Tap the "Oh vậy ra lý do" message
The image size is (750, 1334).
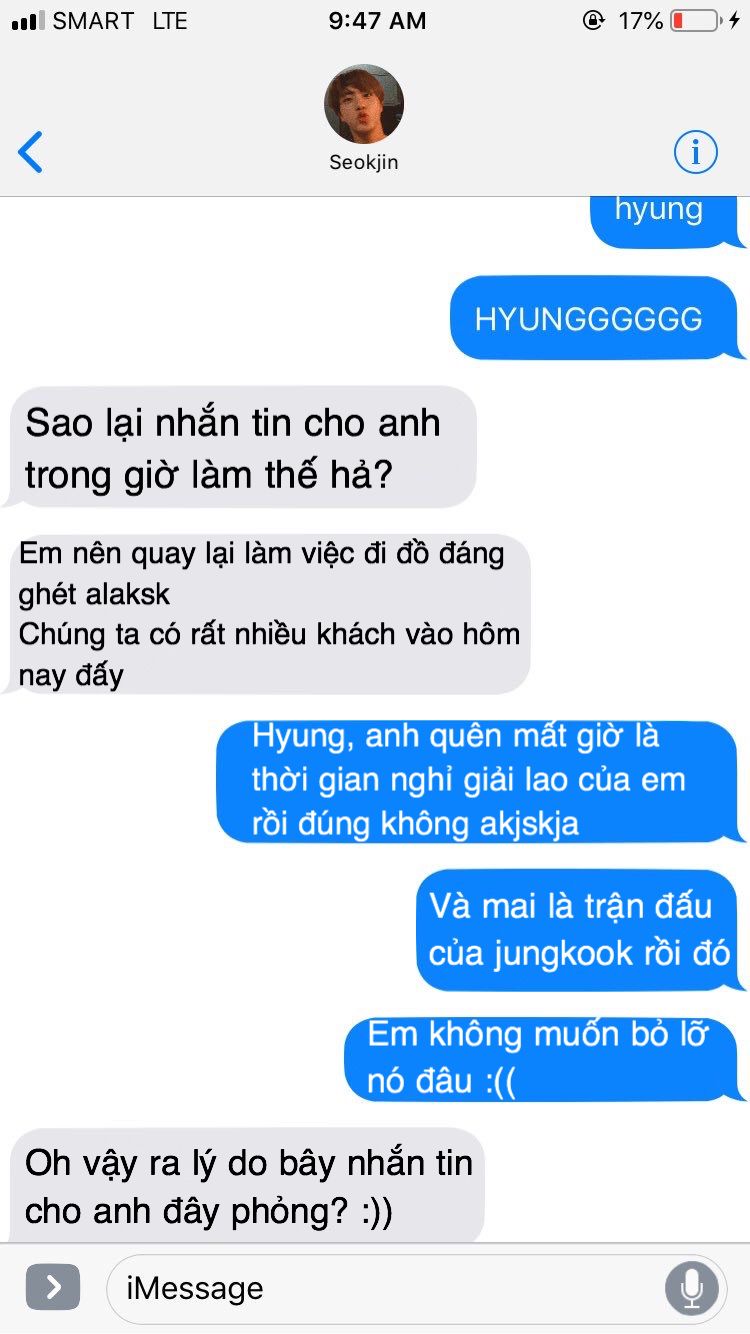tap(247, 1186)
